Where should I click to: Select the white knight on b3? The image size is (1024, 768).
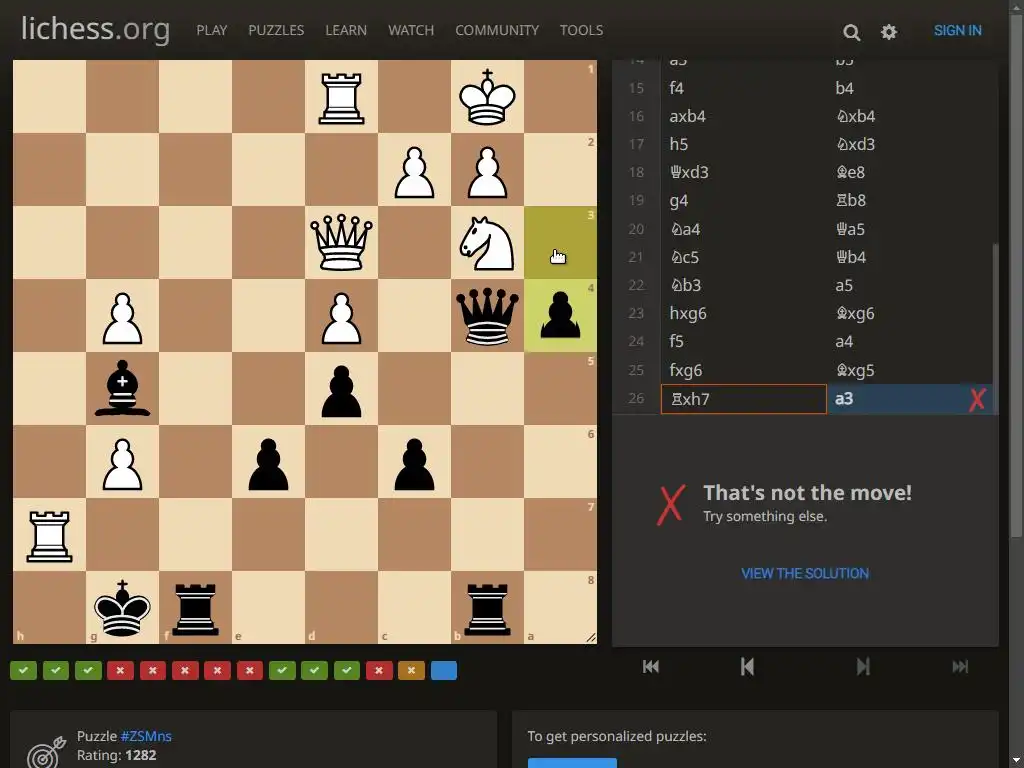click(x=487, y=242)
